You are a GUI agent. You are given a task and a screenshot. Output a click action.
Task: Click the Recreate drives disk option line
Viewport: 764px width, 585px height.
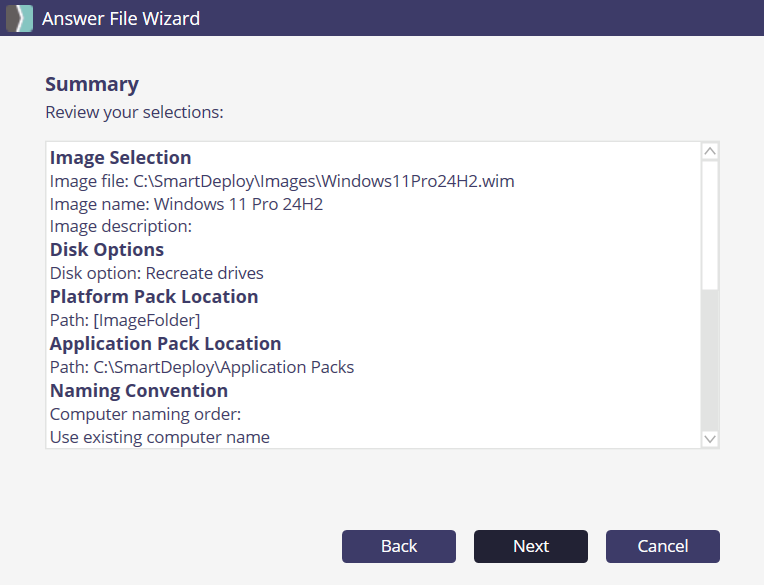coord(157,273)
